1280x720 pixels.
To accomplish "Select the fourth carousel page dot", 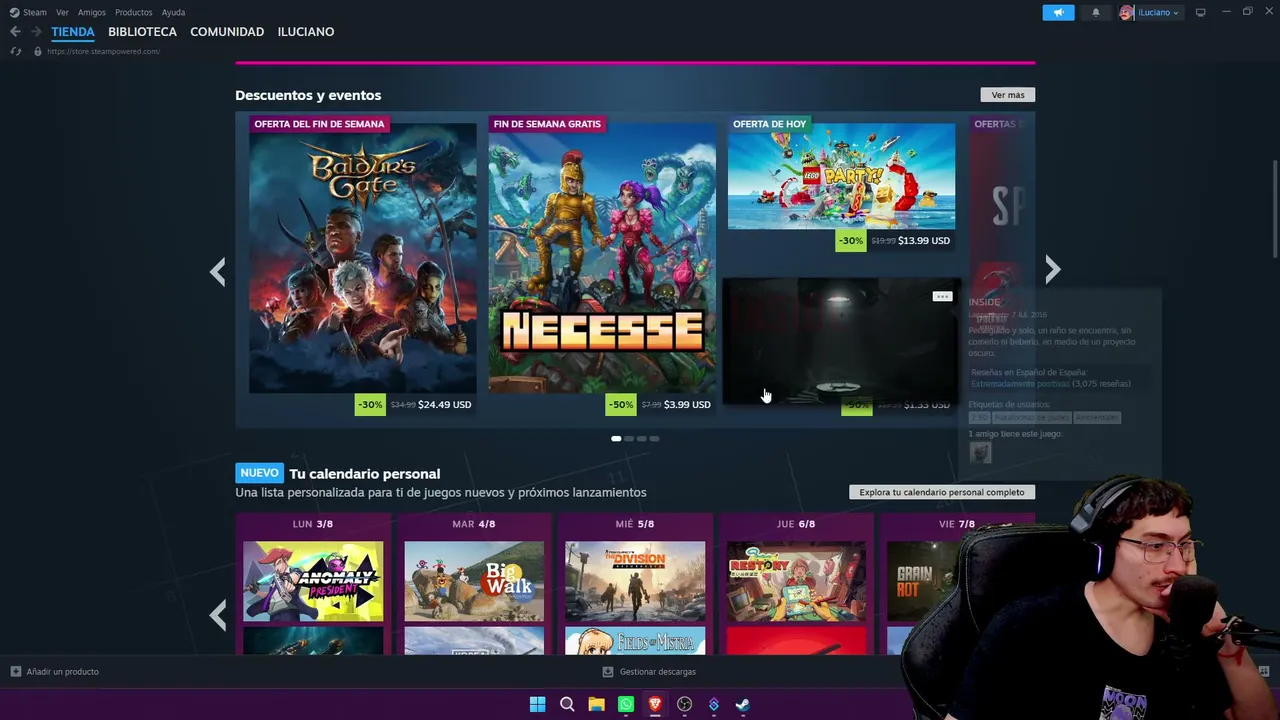I will coord(655,438).
